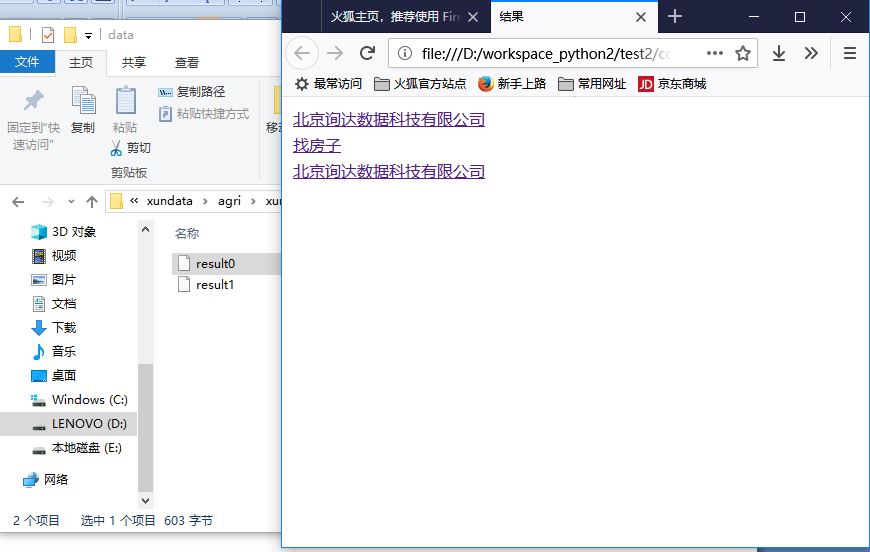
Task: Show site information icon in address bar
Action: point(405,53)
